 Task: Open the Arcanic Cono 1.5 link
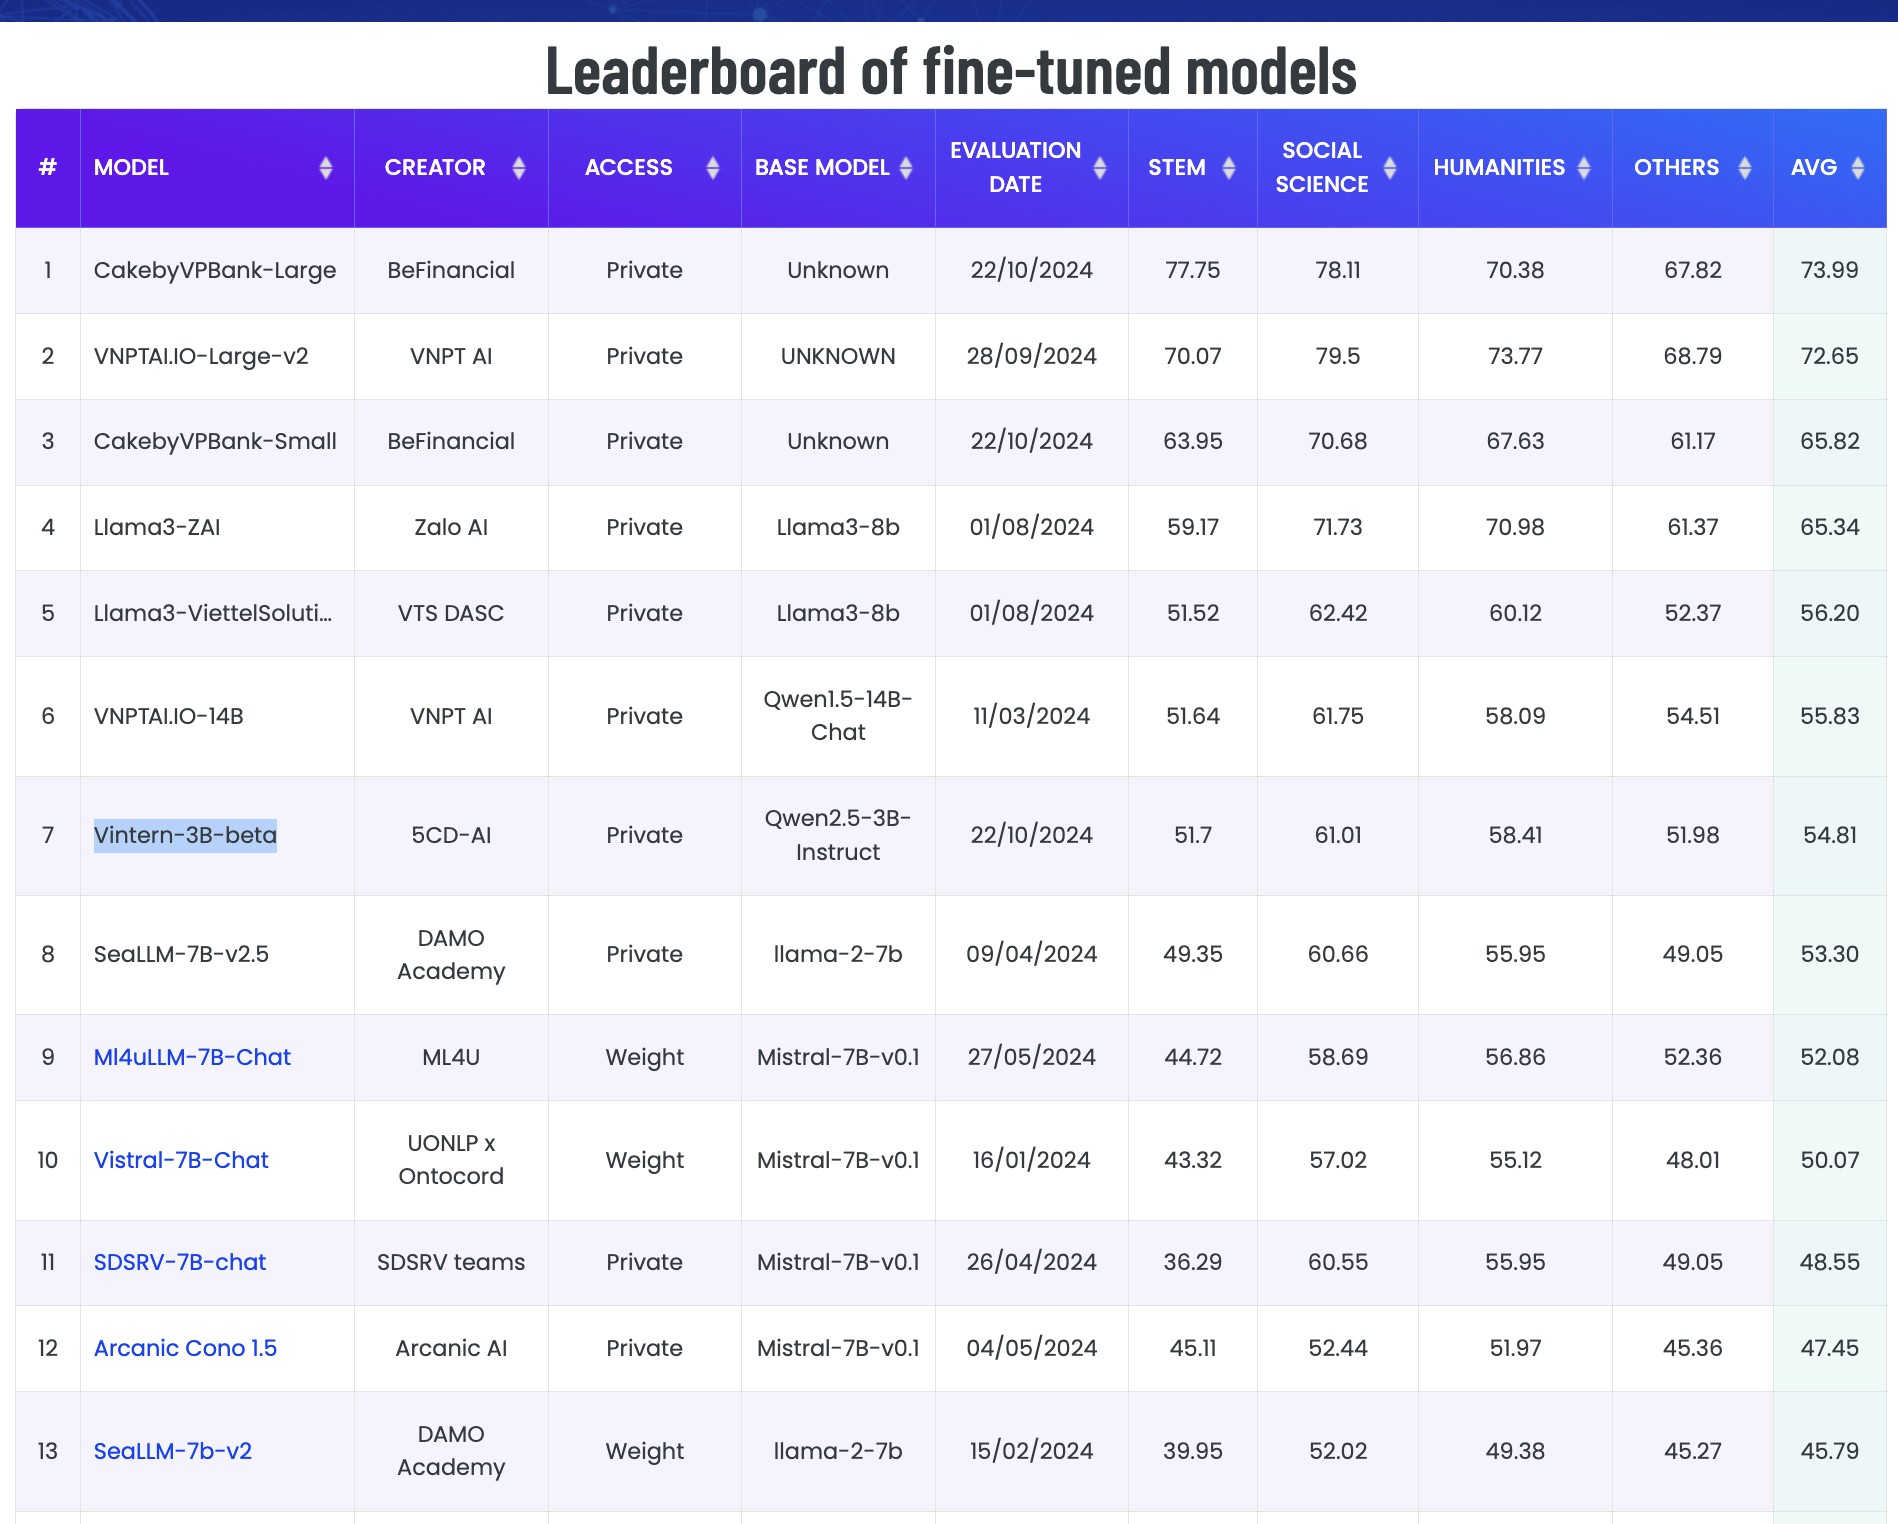[x=185, y=1348]
